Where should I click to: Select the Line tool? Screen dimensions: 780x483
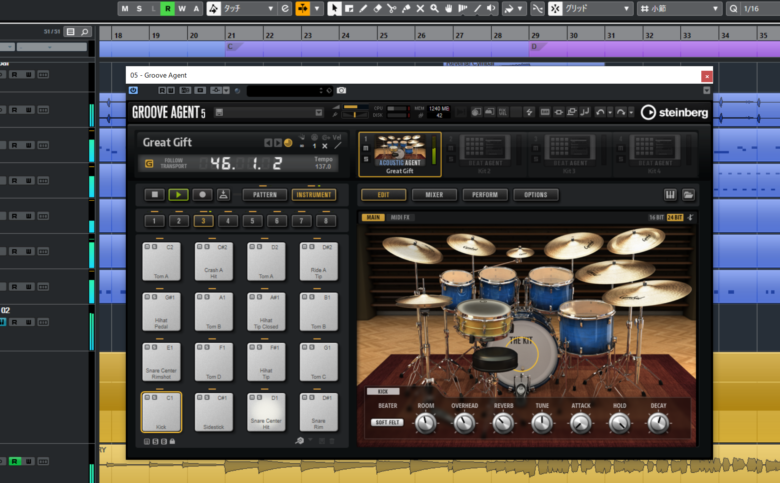[x=478, y=8]
